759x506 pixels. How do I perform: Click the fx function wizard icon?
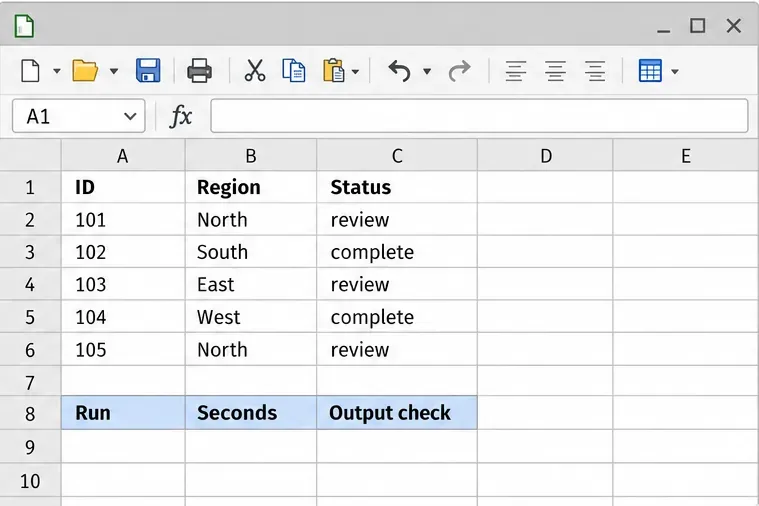[181, 116]
